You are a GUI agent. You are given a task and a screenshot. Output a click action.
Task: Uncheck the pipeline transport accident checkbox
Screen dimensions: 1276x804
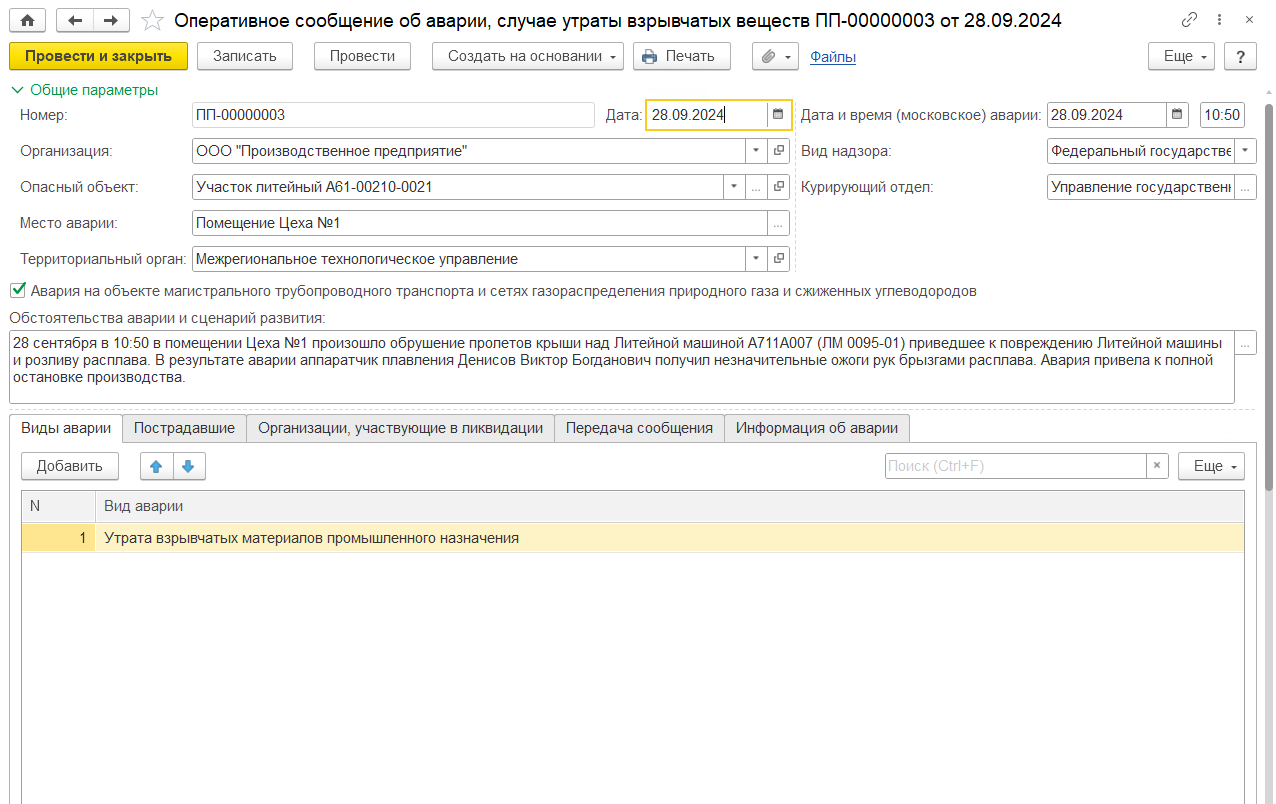tap(18, 291)
